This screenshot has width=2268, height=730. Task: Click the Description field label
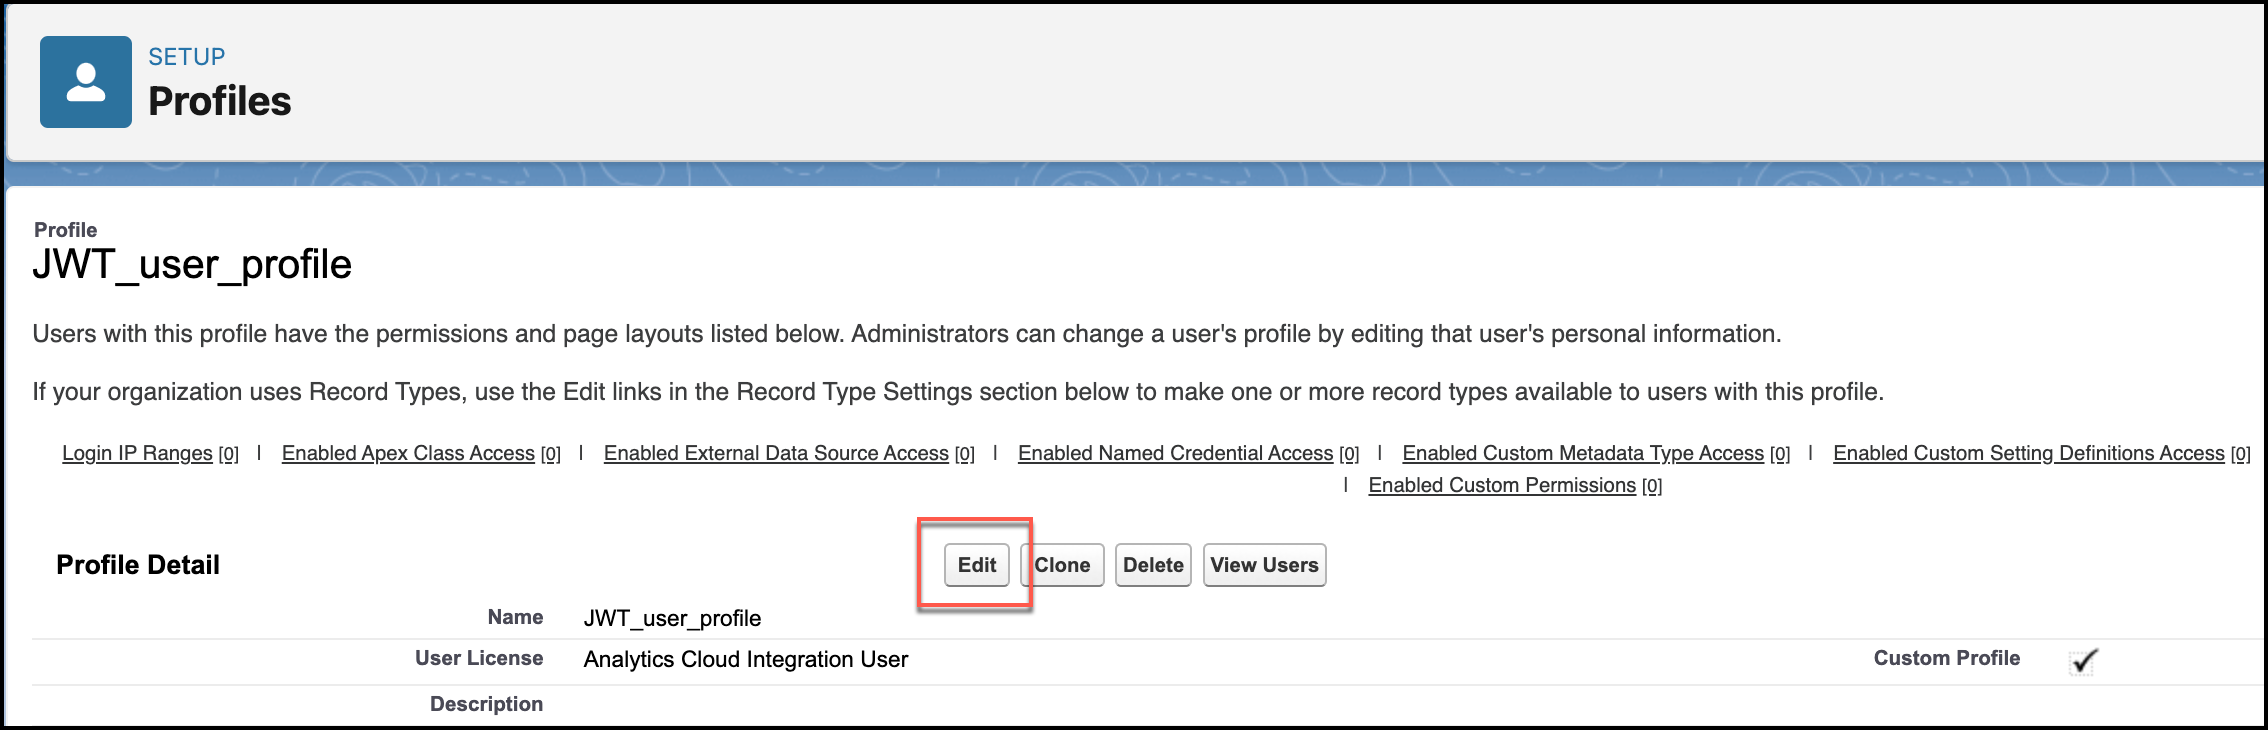(486, 704)
